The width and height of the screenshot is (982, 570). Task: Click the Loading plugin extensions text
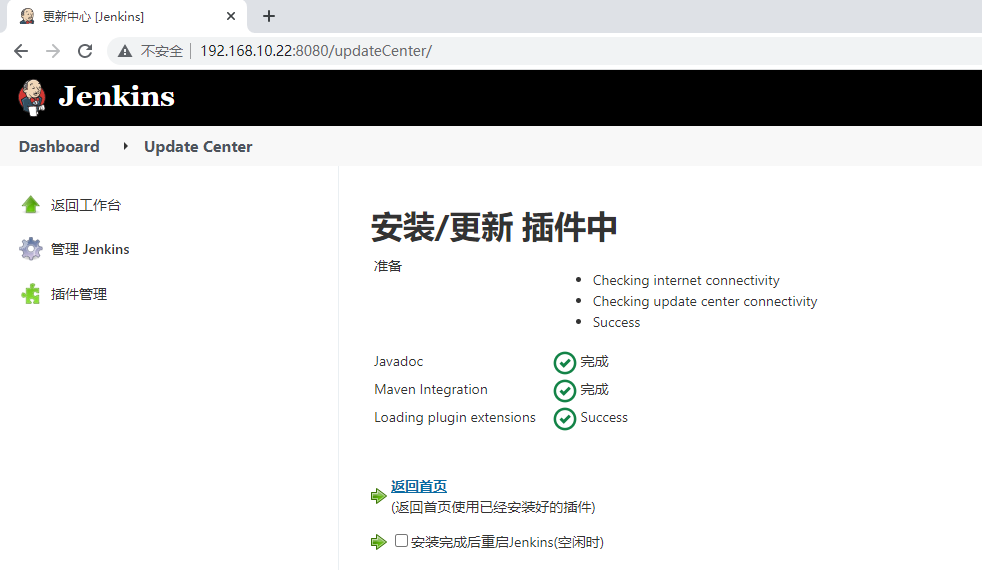[455, 417]
